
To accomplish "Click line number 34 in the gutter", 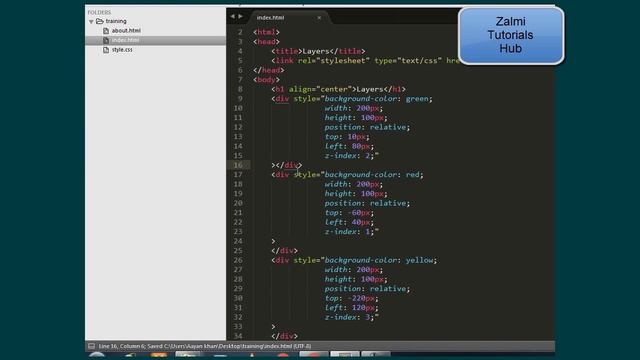I will [238, 336].
